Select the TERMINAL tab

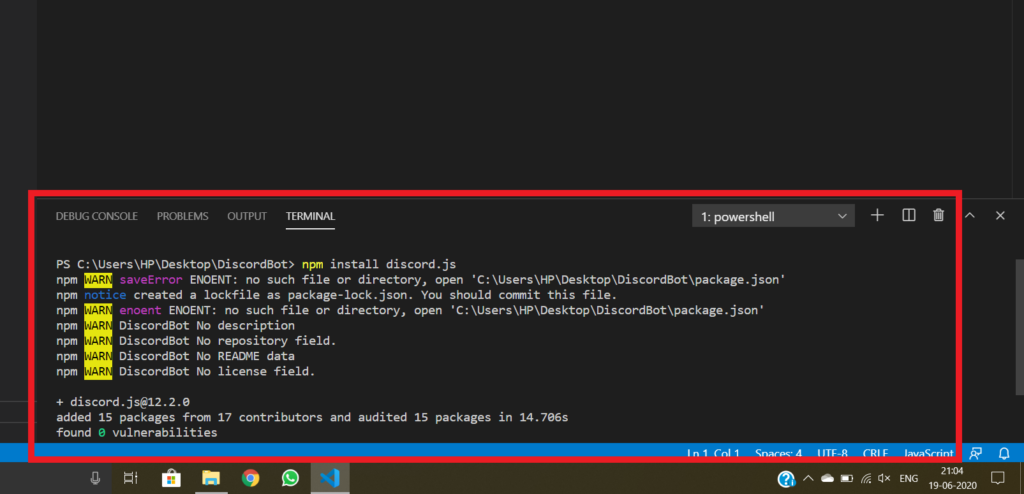(310, 216)
